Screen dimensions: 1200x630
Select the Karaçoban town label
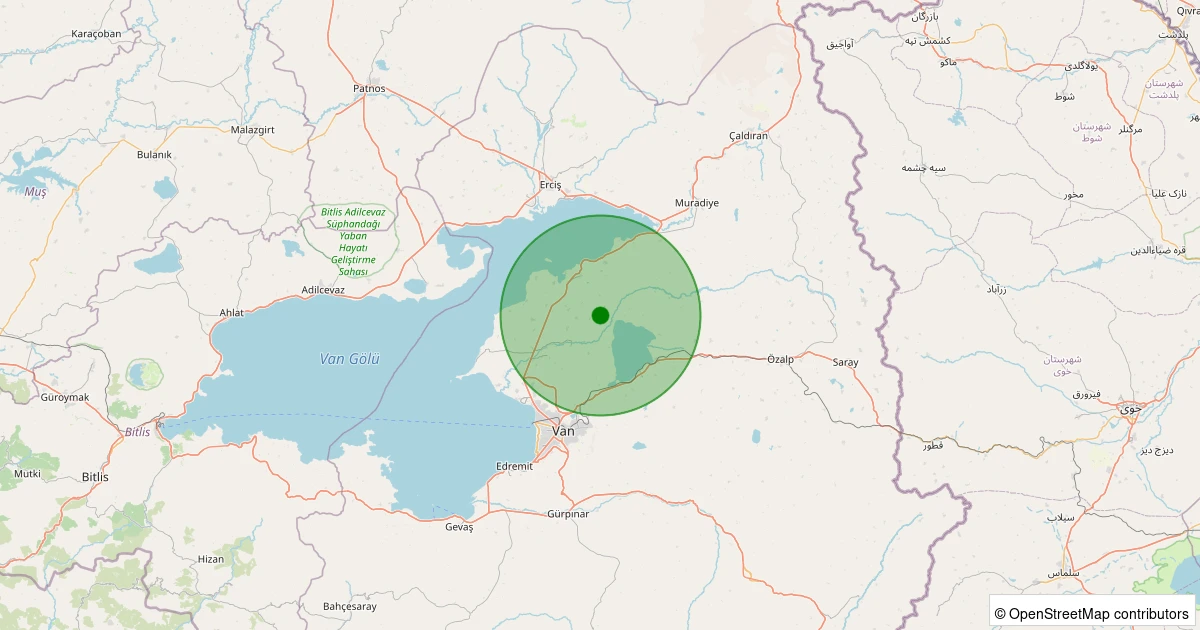[96, 34]
